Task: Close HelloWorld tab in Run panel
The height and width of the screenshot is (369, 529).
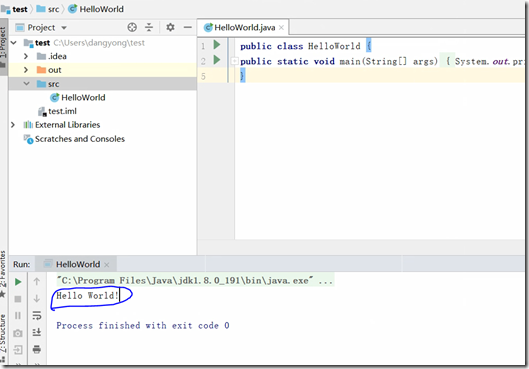Action: pyautogui.click(x=107, y=265)
